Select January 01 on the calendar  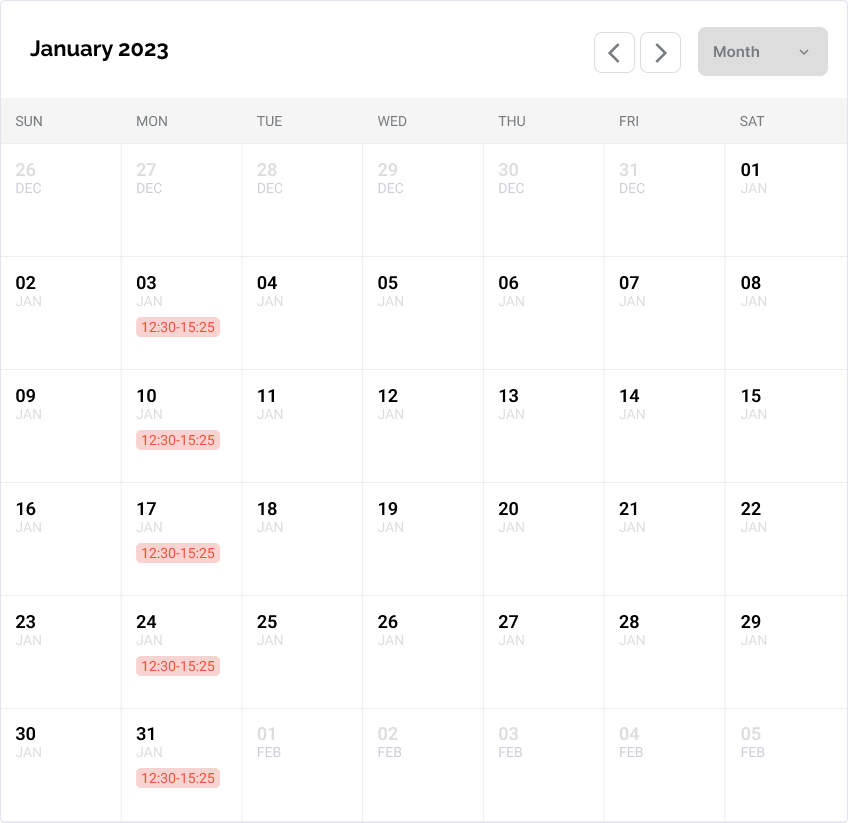(785, 199)
